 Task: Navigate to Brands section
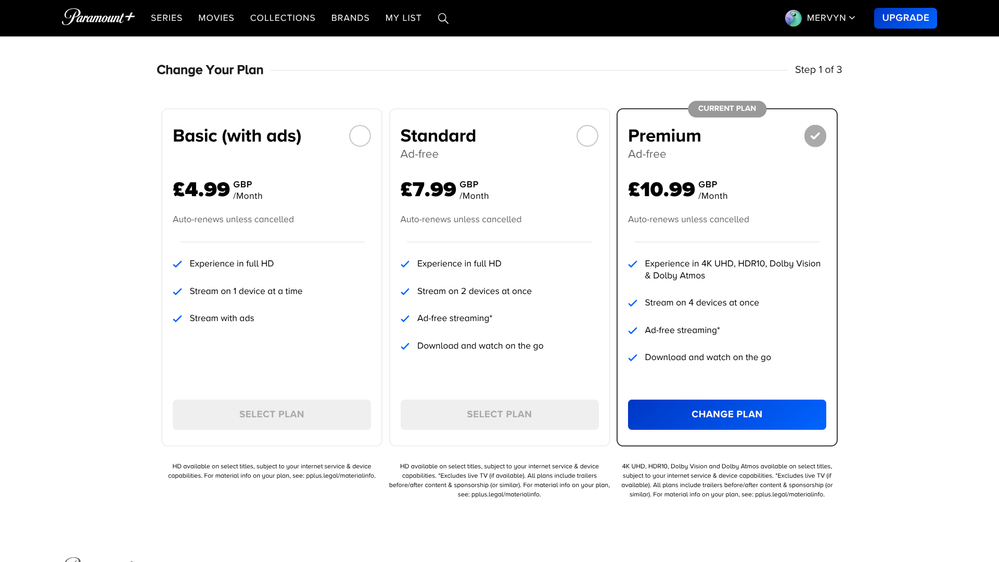point(350,18)
